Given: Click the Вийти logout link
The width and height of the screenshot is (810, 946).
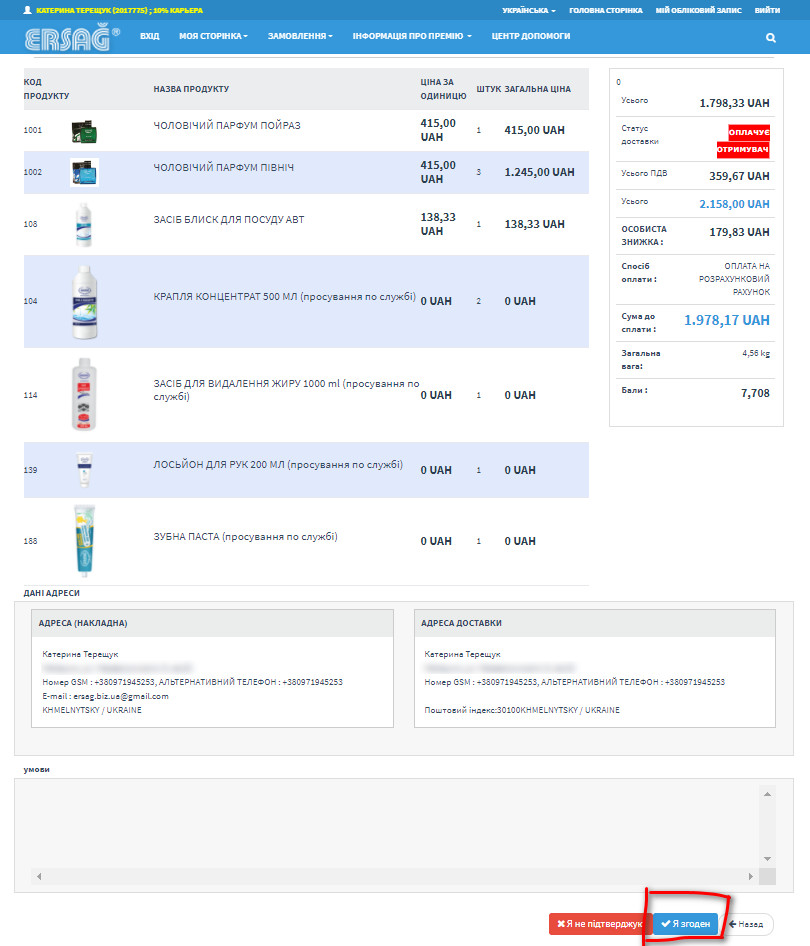Looking at the screenshot, I should pos(767,10).
